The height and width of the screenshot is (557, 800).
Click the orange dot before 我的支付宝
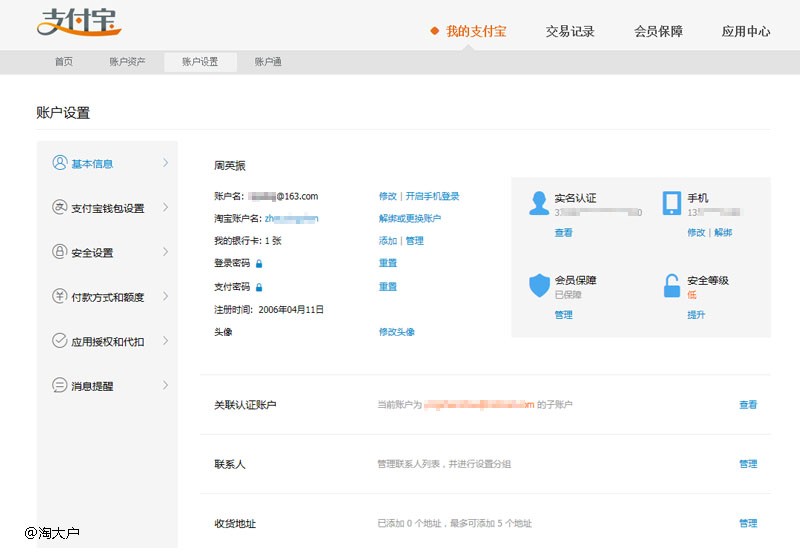pos(435,31)
